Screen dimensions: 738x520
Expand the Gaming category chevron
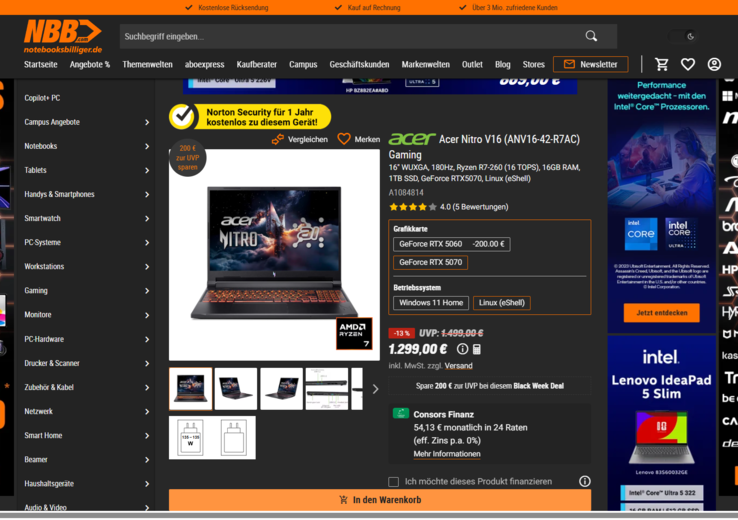pos(147,291)
